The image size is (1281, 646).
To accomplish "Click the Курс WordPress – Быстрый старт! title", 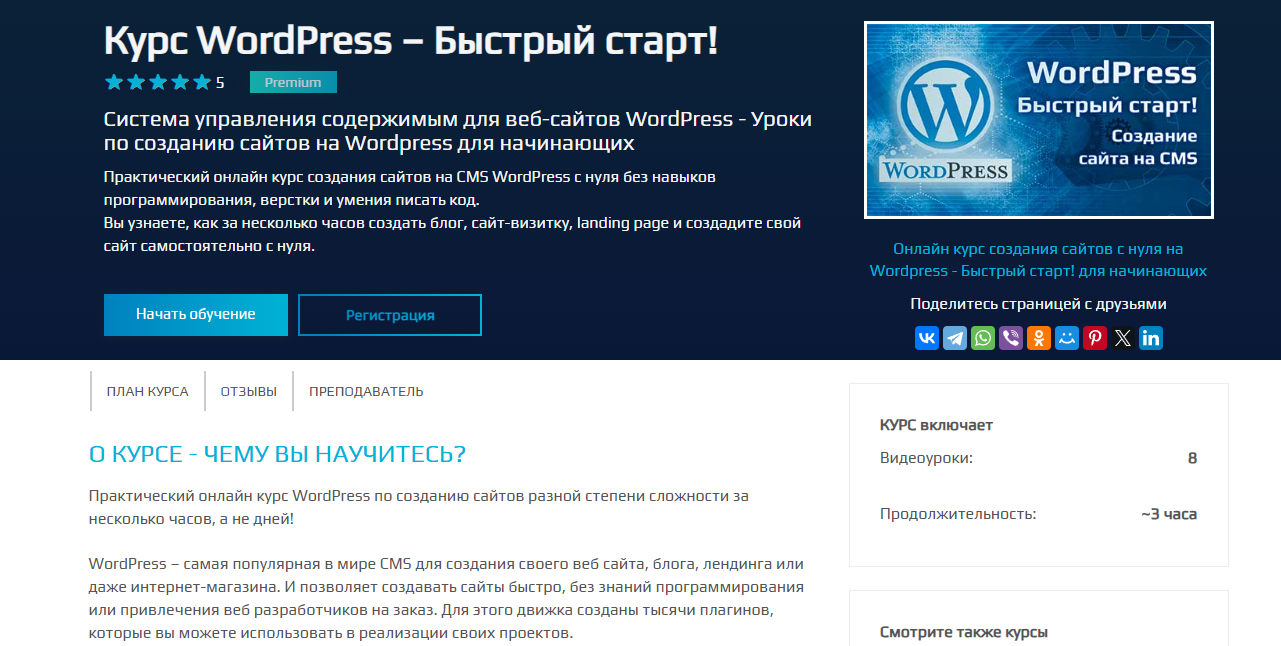I will pos(411,41).
